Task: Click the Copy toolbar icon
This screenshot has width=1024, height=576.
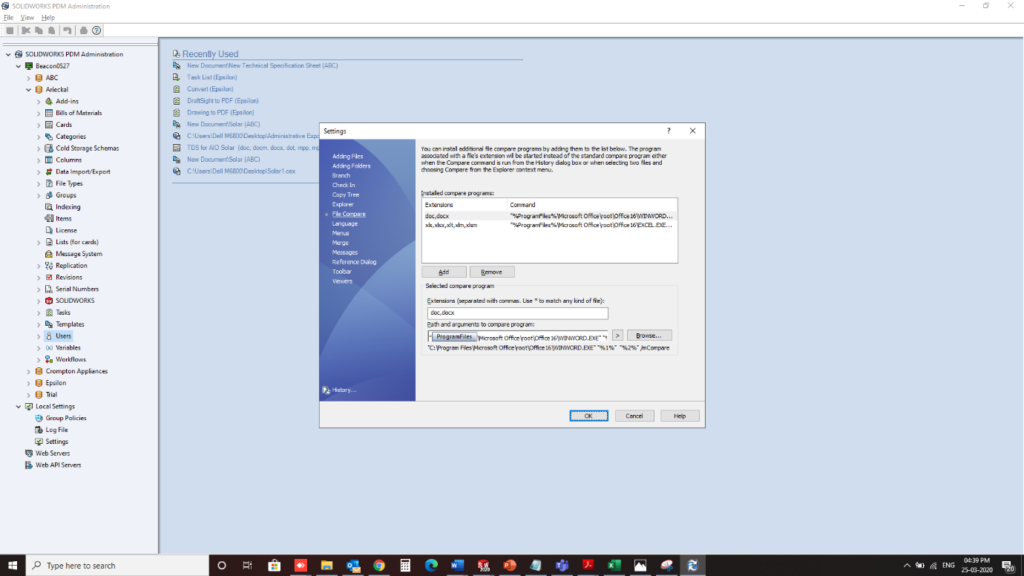Action: tap(39, 31)
